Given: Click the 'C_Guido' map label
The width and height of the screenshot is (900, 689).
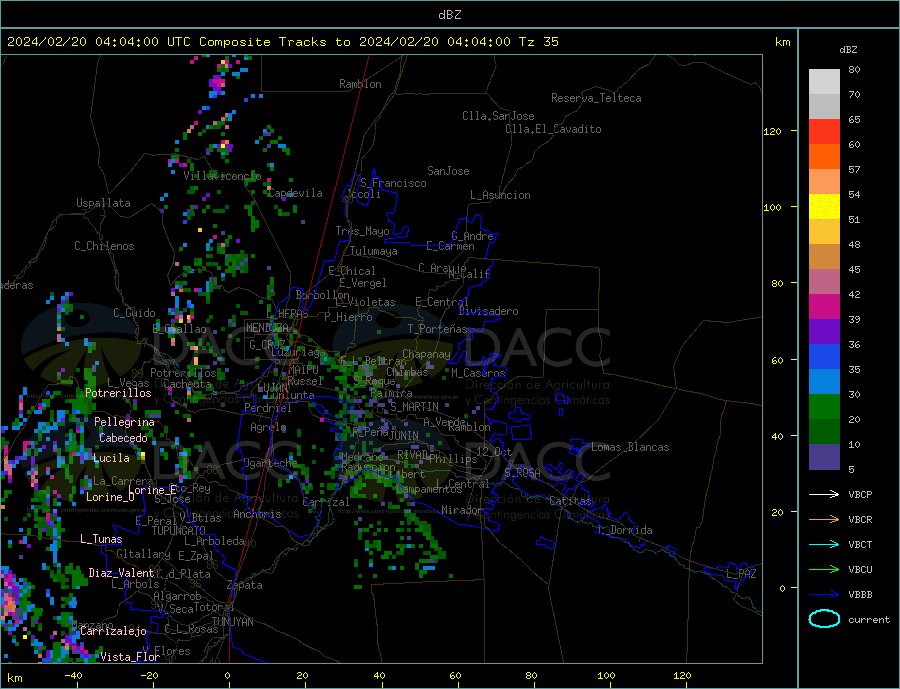Looking at the screenshot, I should pos(134,313).
